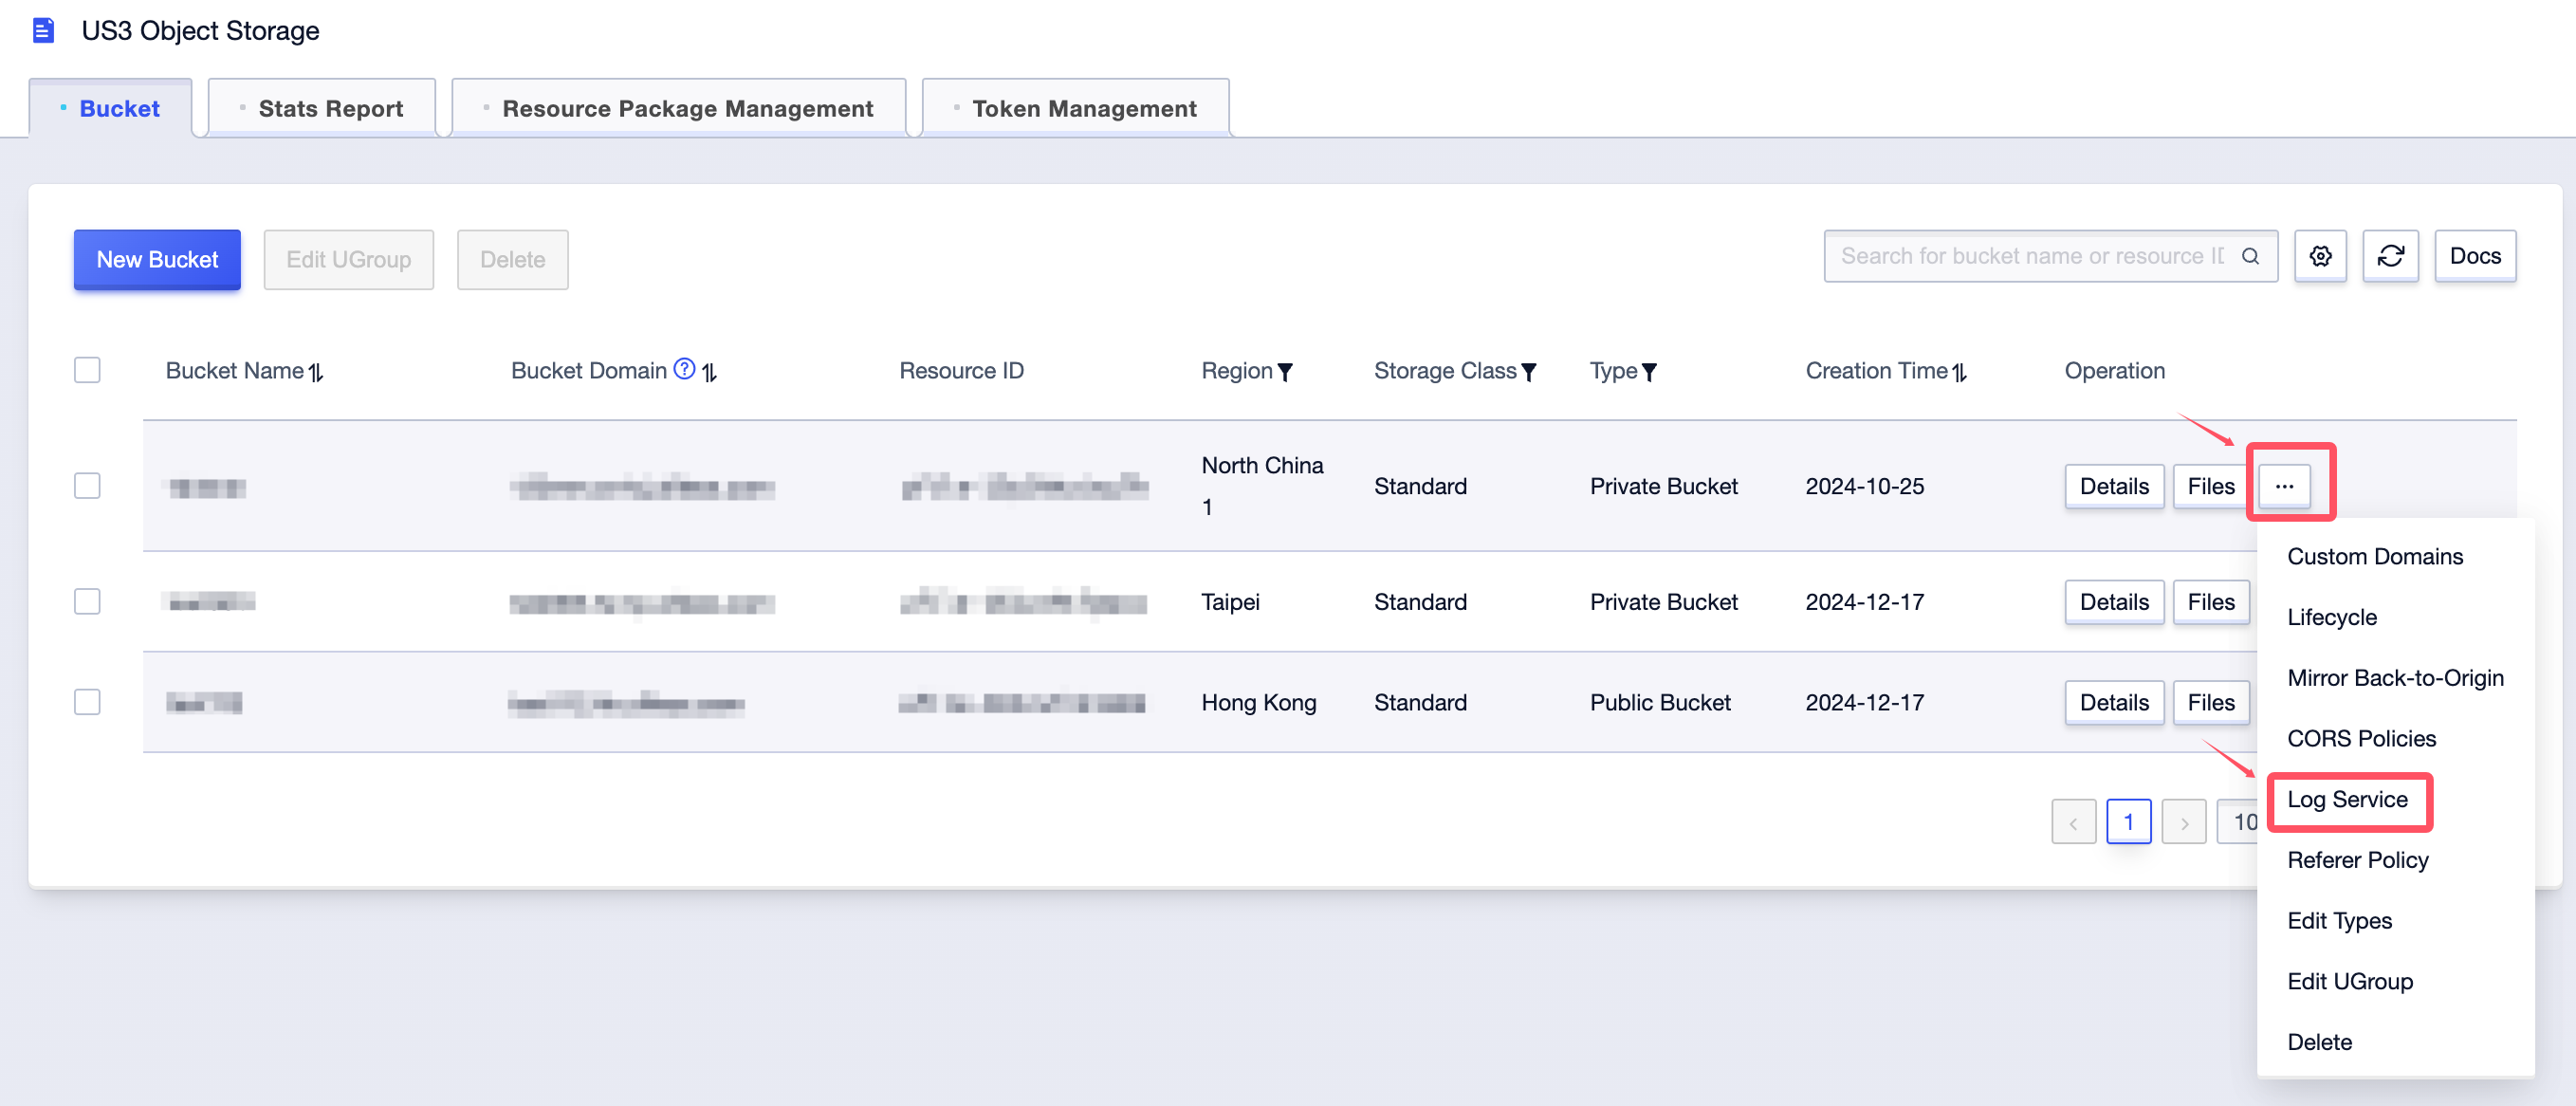The width and height of the screenshot is (2576, 1106).
Task: Select Referer Policy menu entry
Action: (x=2358, y=860)
